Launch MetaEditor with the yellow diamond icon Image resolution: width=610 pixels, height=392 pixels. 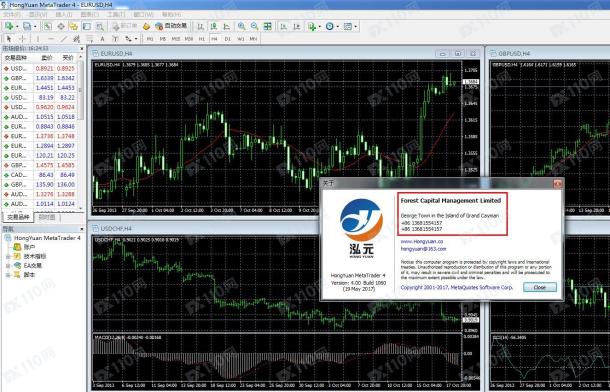(x=146, y=26)
